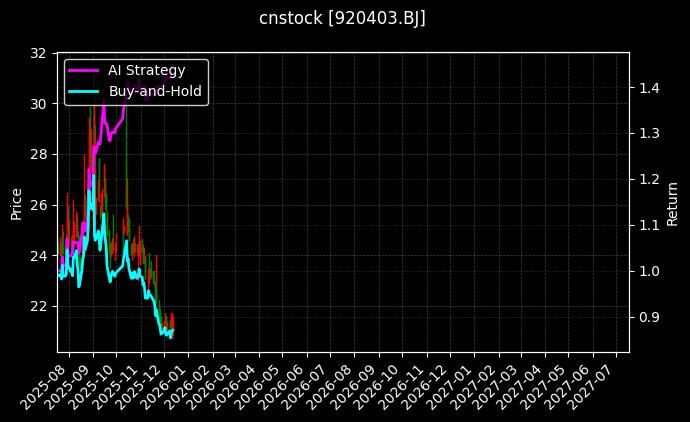This screenshot has height=422, width=690.
Task: Click the magenta AI Strategy legend line swatch
Action: pyautogui.click(x=84, y=70)
